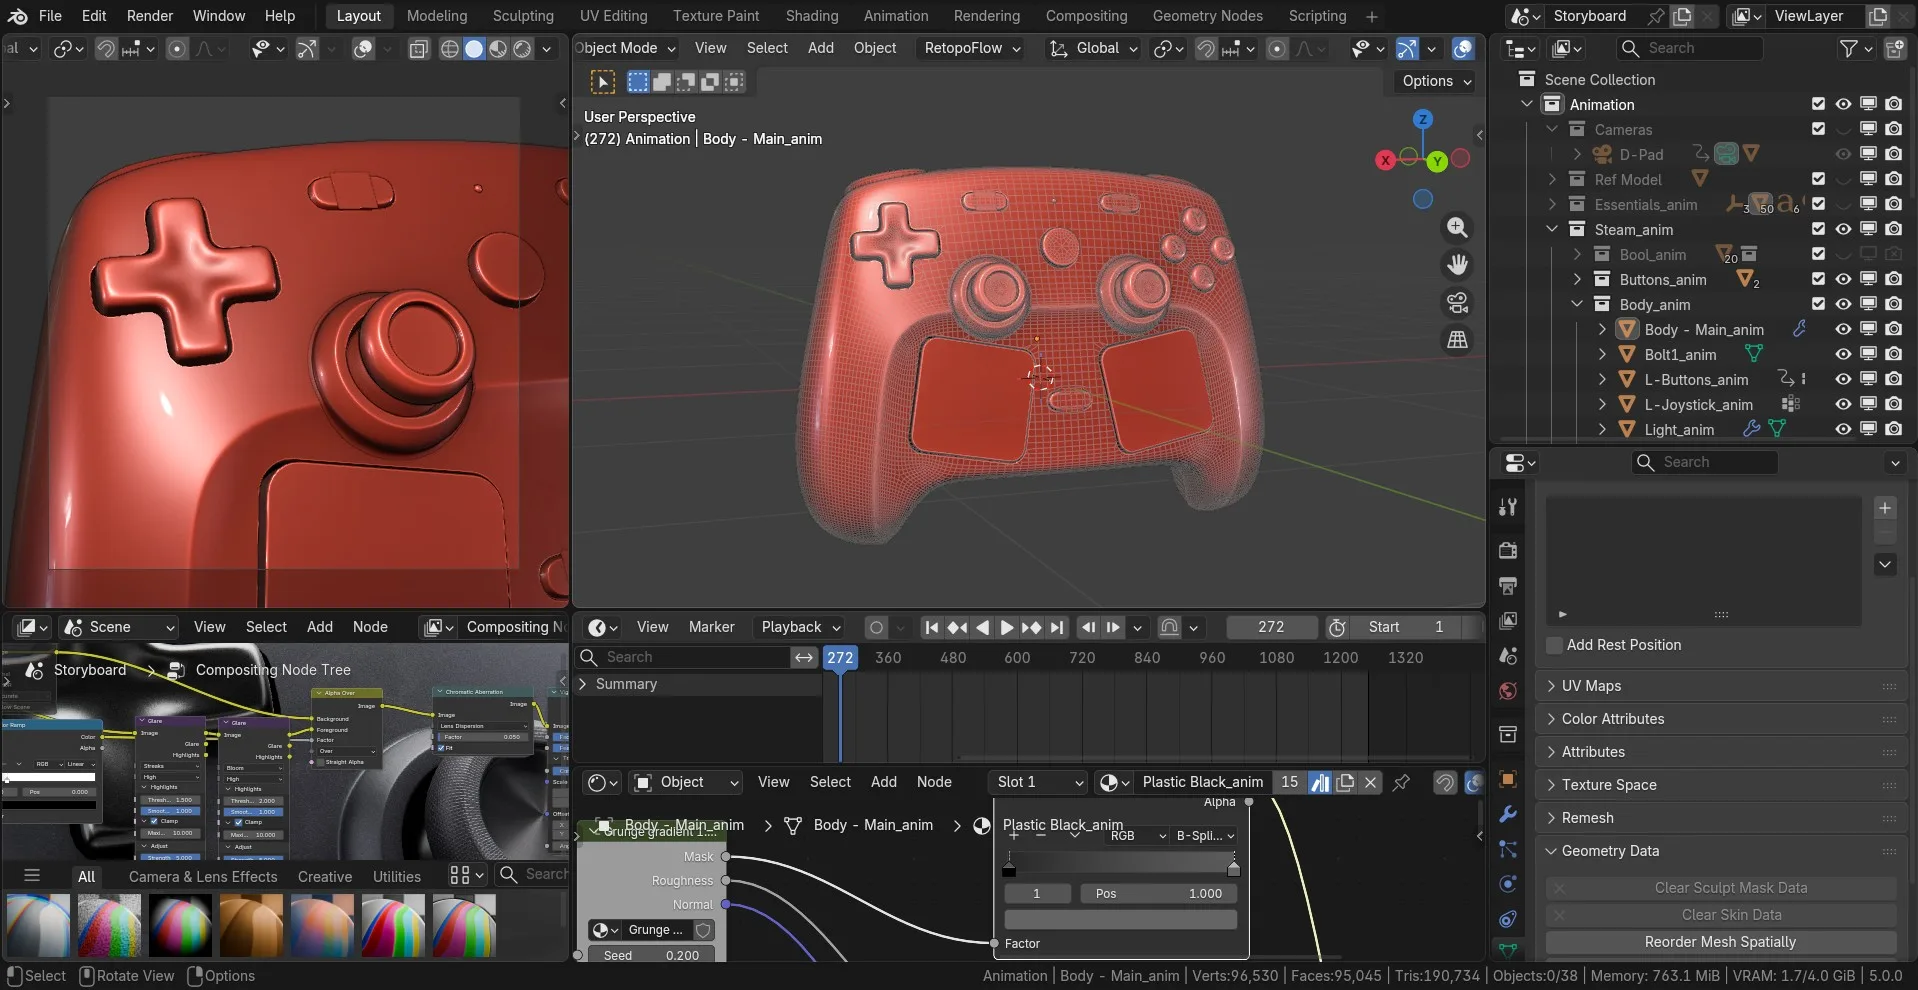The height and width of the screenshot is (990, 1918).
Task: Collapse the Geometry Data panel
Action: [x=1721, y=851]
